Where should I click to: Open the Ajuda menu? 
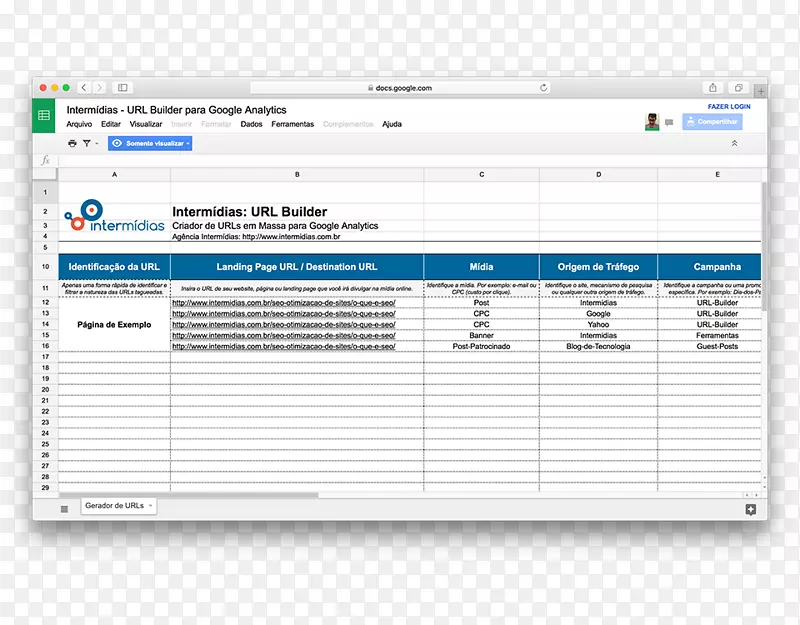click(392, 124)
